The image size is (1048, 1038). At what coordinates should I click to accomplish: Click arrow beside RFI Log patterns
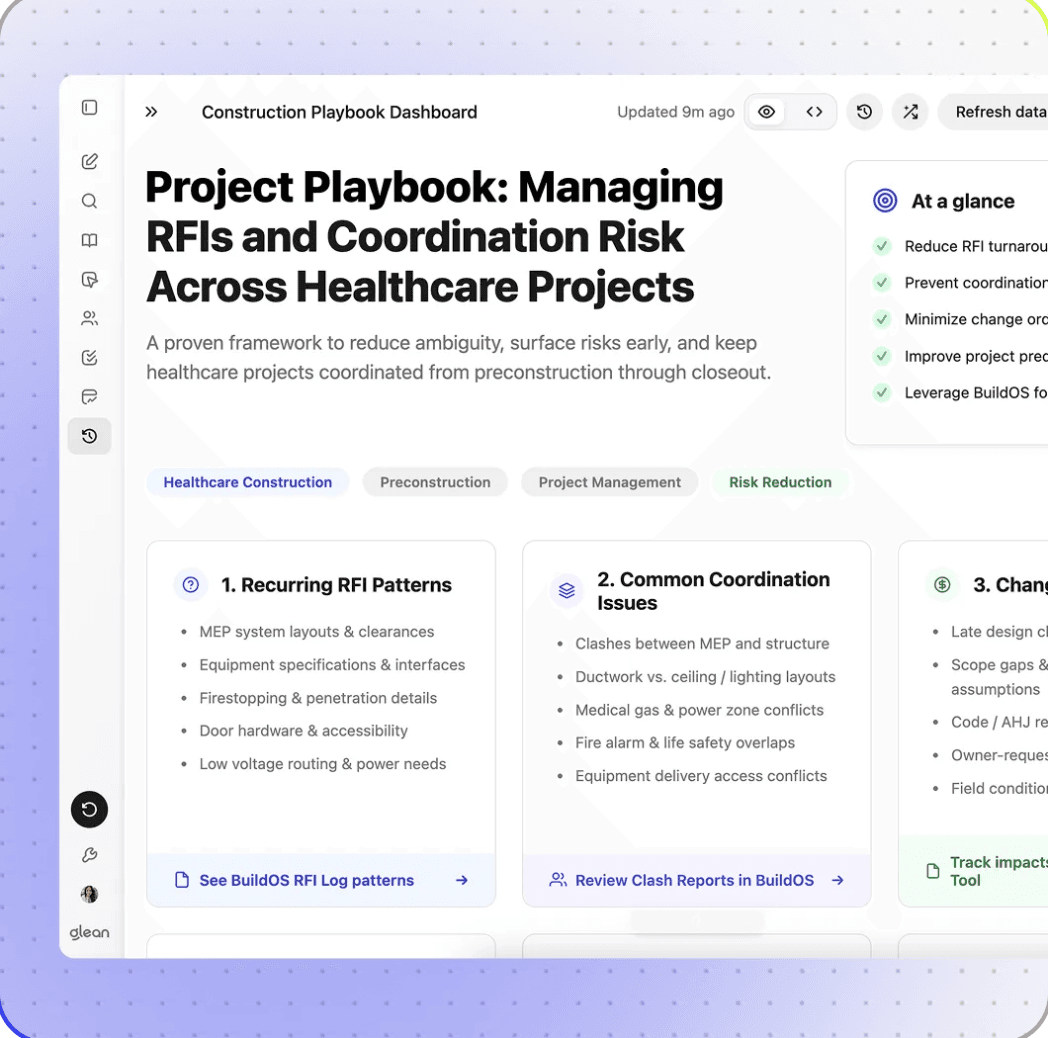pyautogui.click(x=462, y=880)
